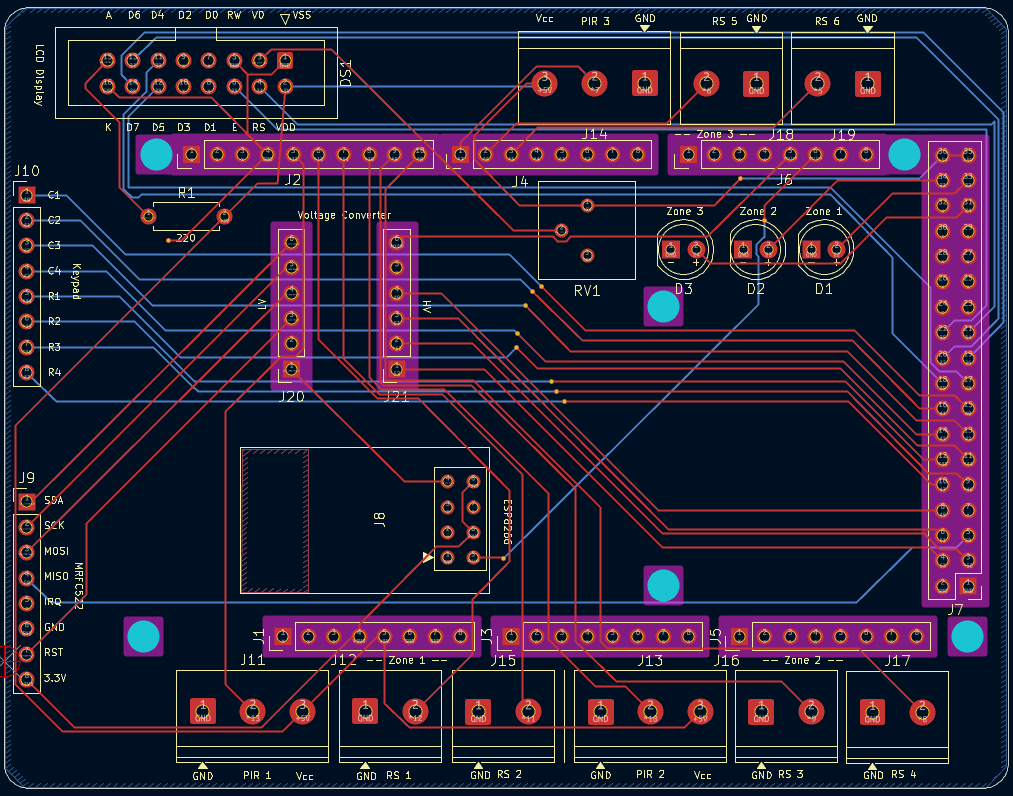
Task: Click the J2 header label
Action: (293, 180)
